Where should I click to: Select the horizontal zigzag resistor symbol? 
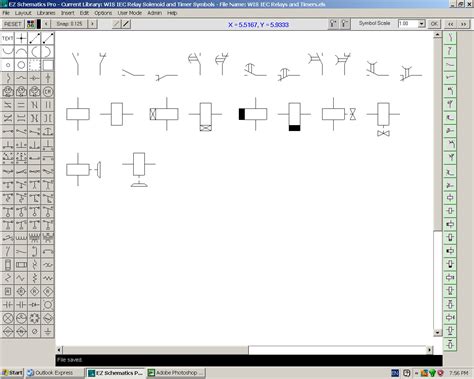coord(48,278)
